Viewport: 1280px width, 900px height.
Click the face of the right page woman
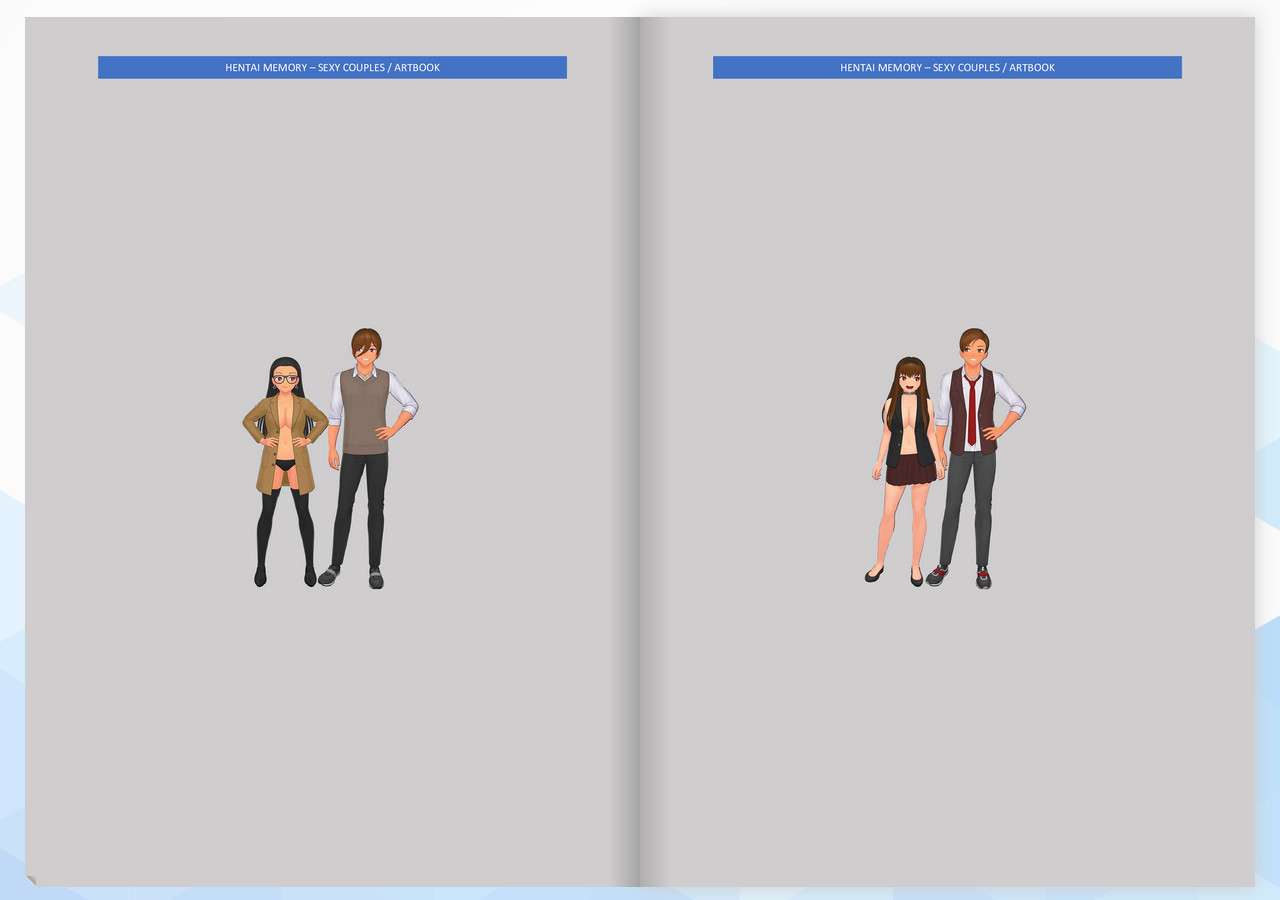click(909, 379)
